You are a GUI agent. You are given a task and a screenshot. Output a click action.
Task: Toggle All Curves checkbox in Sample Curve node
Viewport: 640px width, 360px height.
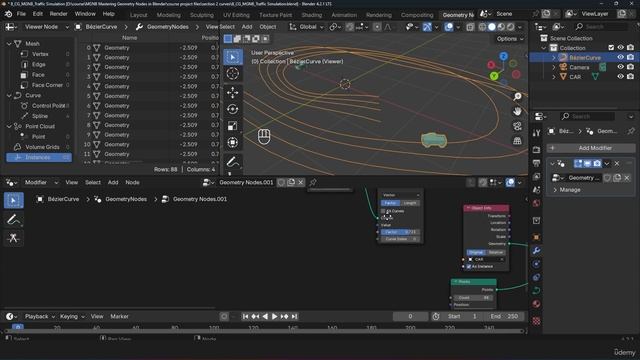[x=383, y=211]
